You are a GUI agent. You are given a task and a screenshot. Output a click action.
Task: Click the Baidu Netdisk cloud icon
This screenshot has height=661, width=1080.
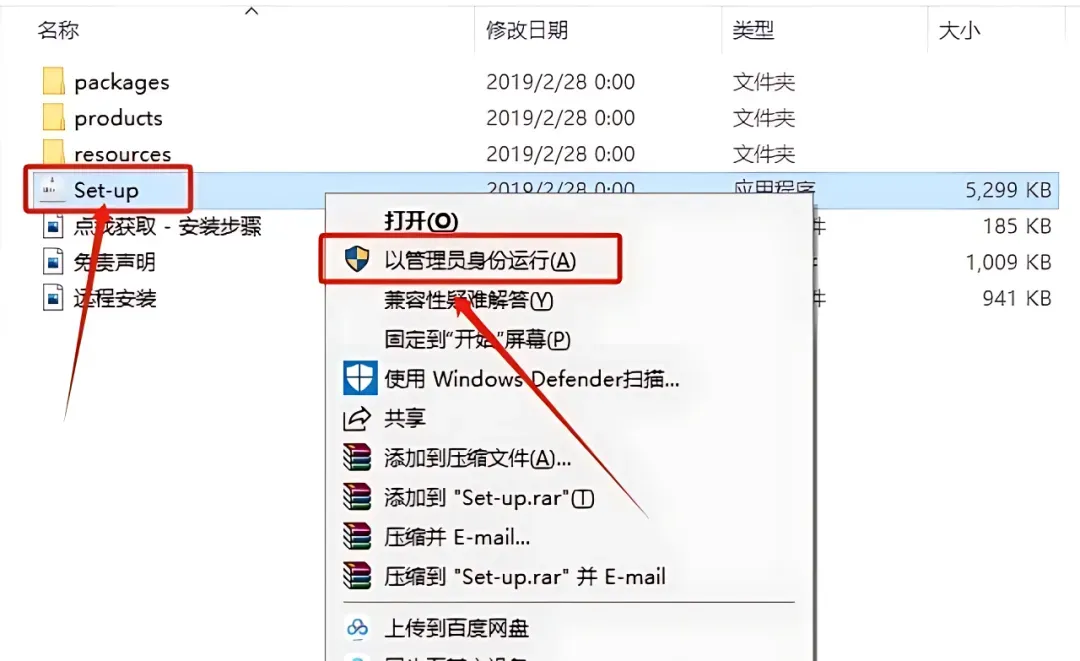357,627
